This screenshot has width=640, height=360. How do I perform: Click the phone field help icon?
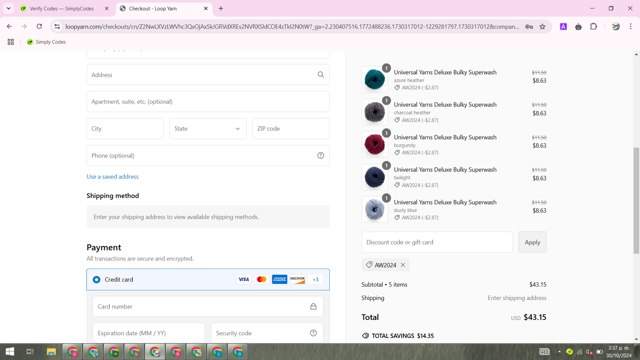[321, 156]
